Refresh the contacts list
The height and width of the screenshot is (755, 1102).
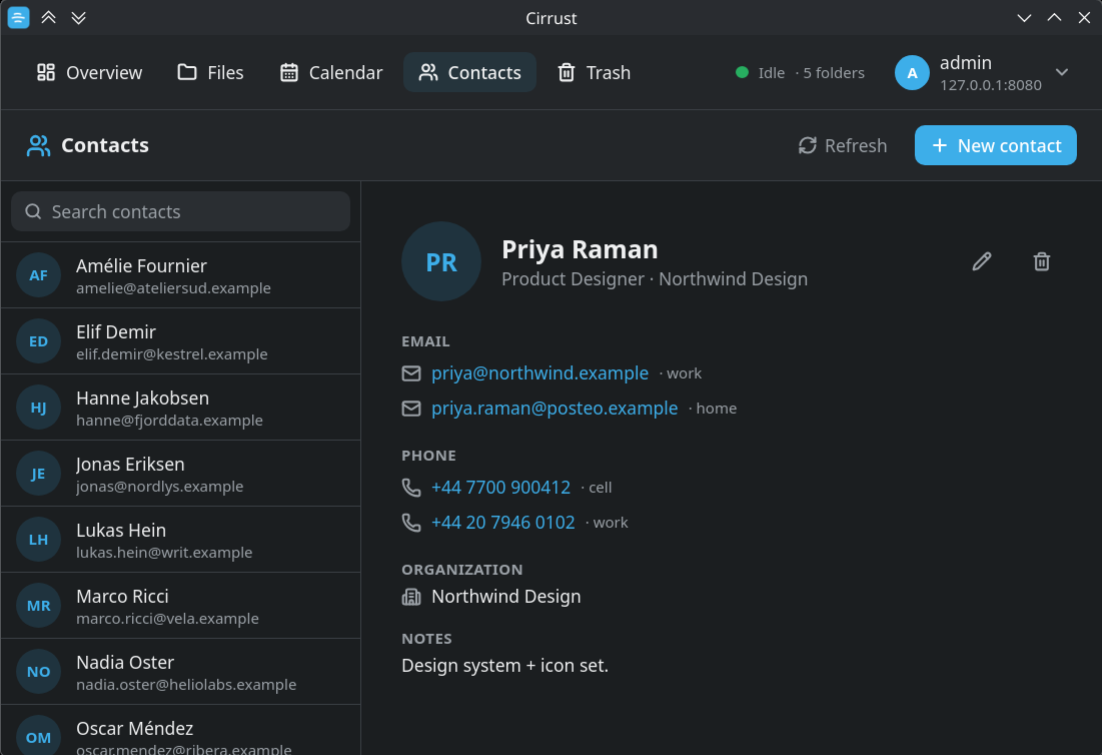click(x=842, y=146)
